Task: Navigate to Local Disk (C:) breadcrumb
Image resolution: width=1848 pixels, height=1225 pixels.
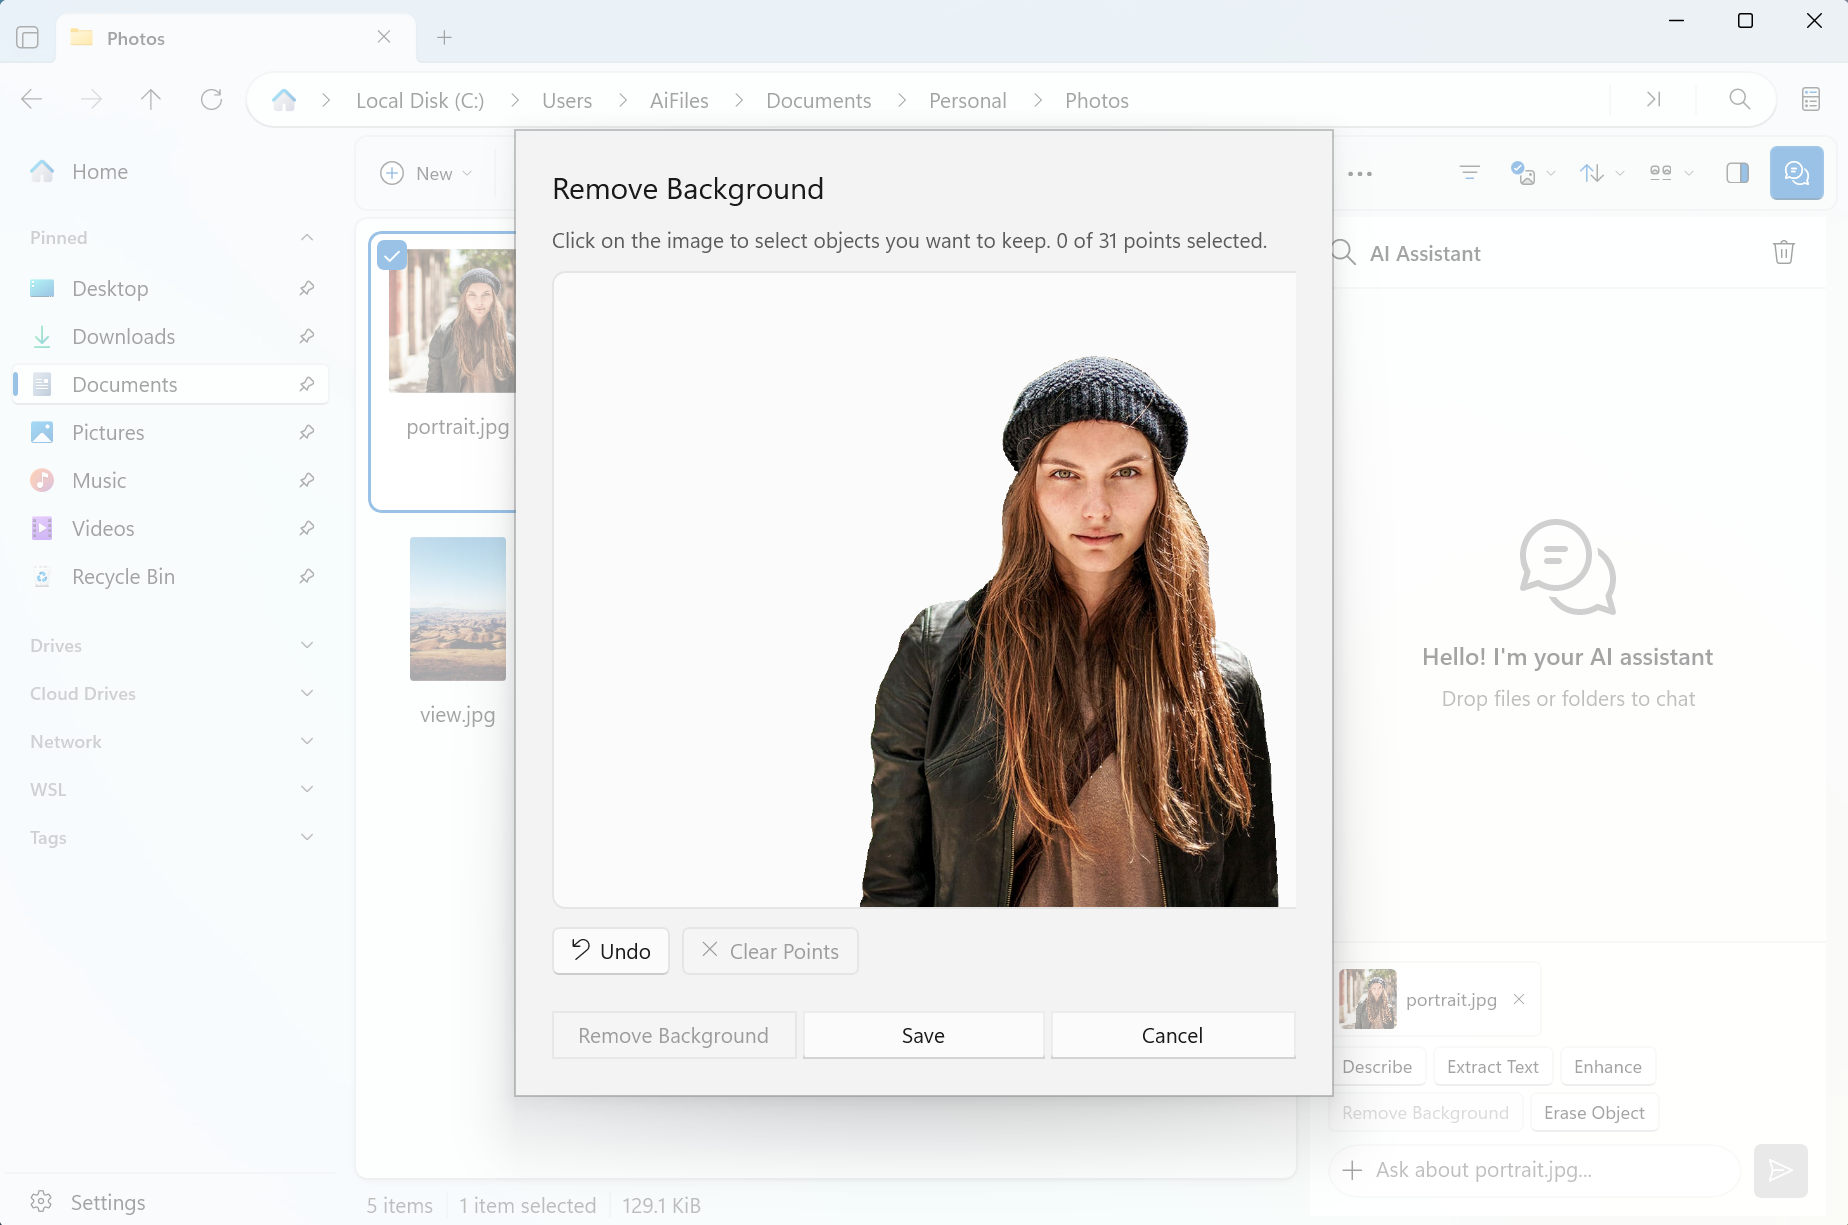Action: point(420,100)
